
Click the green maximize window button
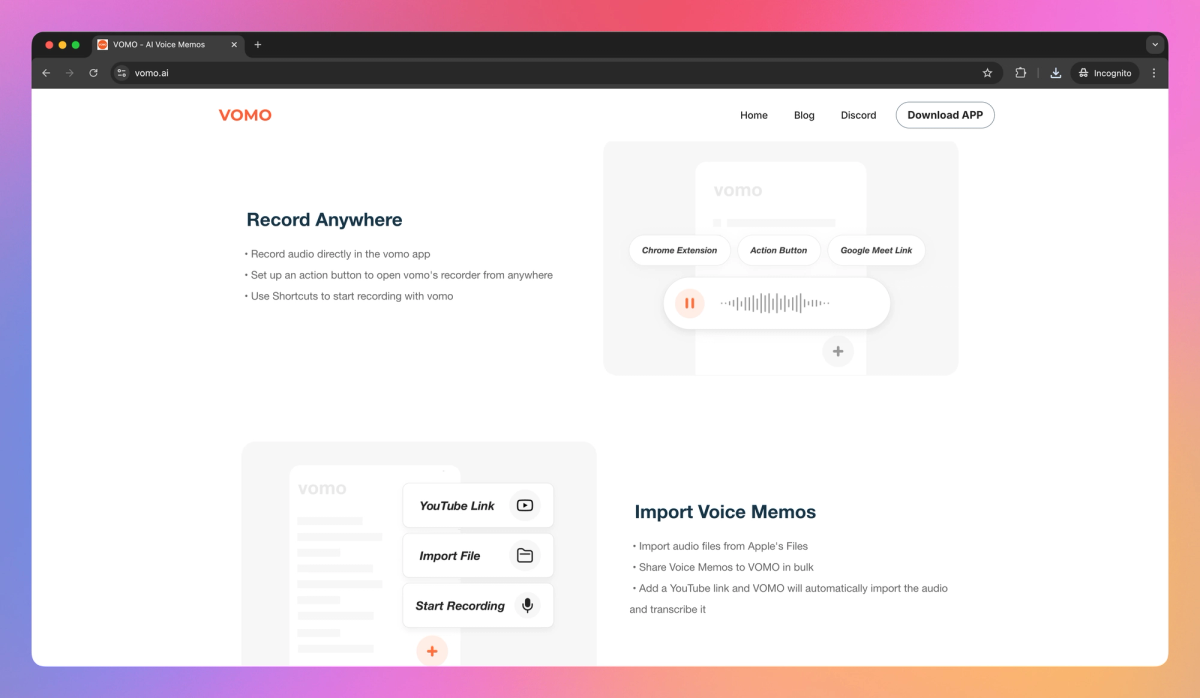click(75, 45)
